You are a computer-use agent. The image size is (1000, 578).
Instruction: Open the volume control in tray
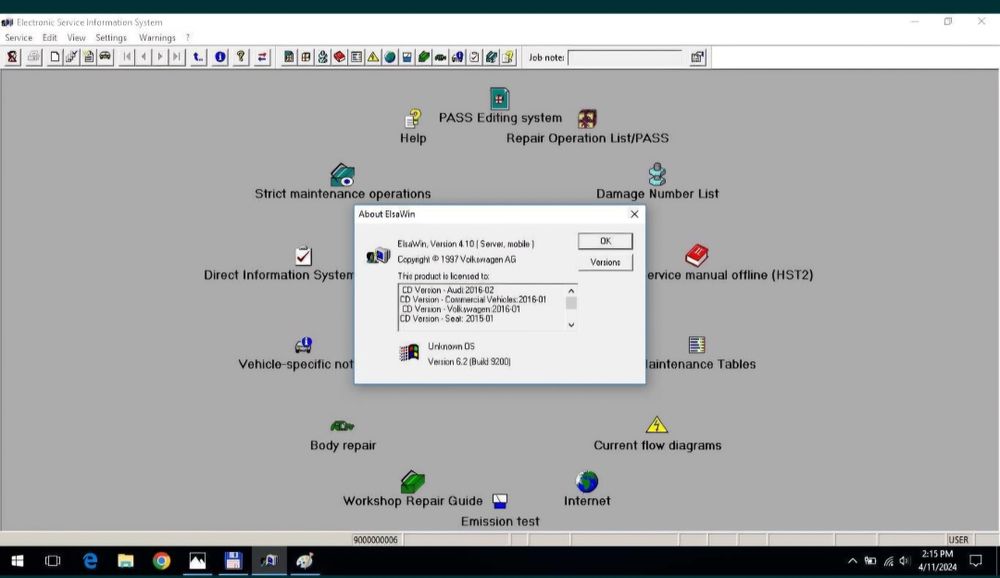point(904,561)
